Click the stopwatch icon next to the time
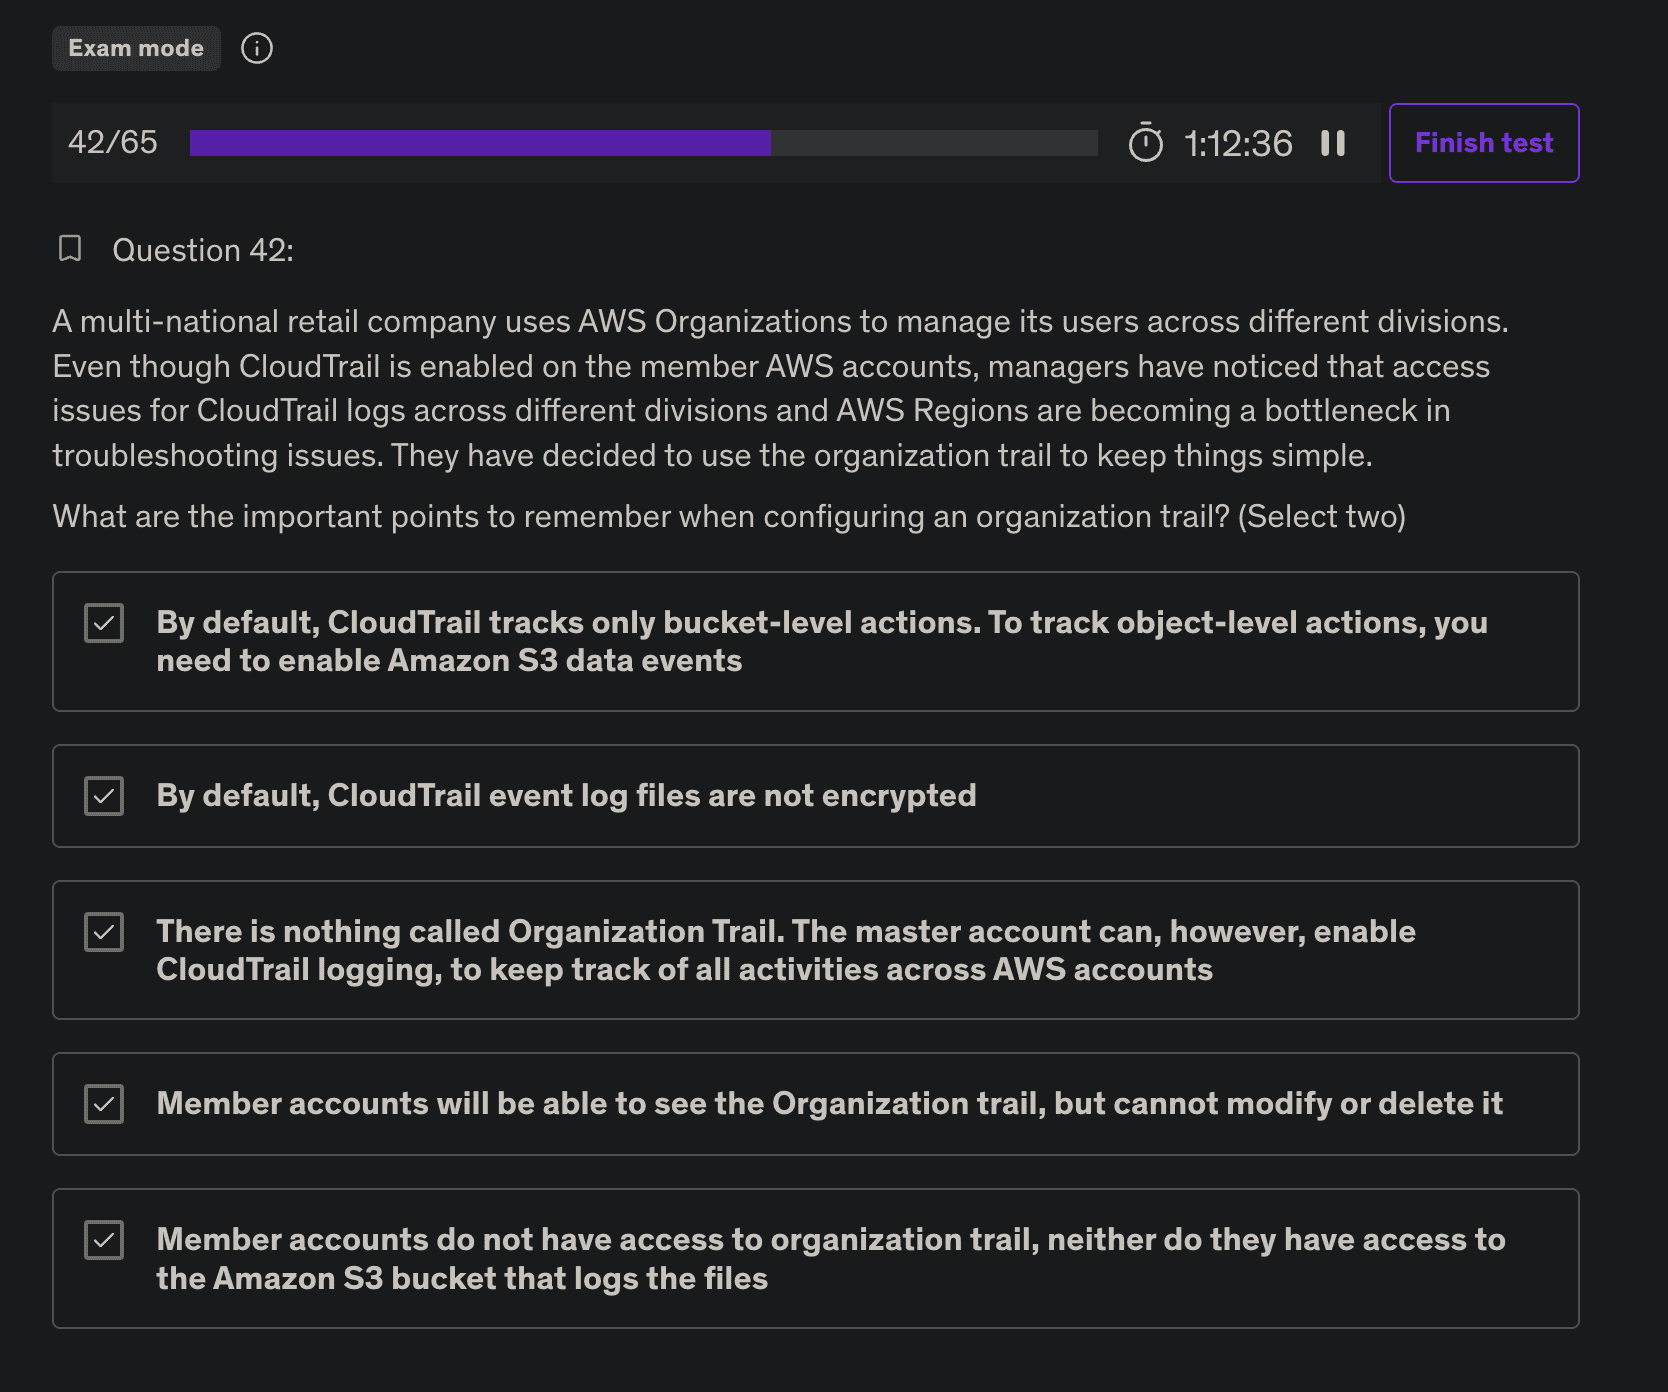 point(1145,143)
